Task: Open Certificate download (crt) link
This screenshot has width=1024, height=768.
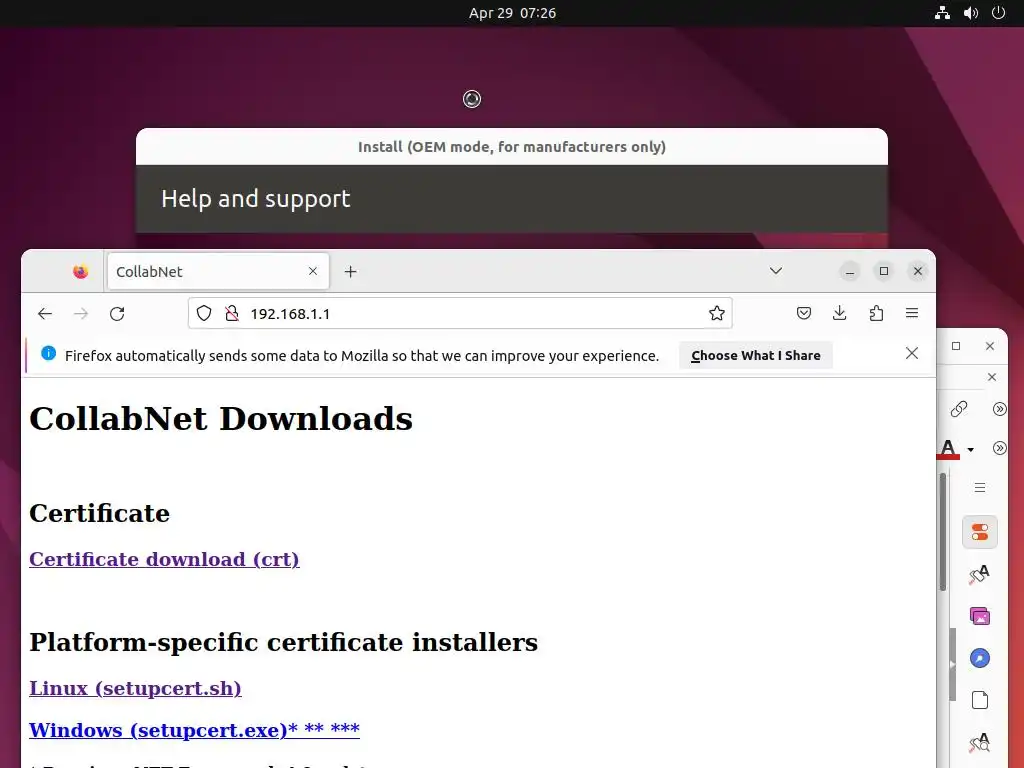Action: 164,560
